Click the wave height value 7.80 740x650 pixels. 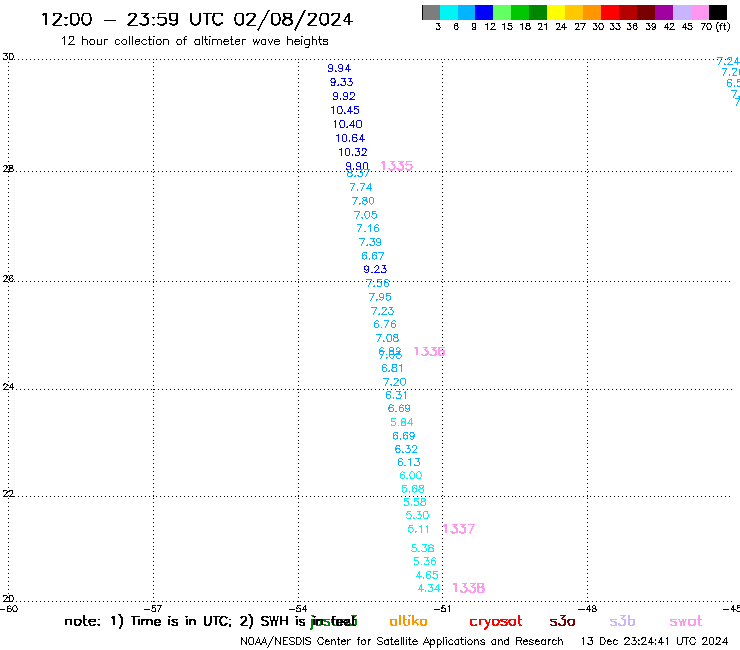click(363, 201)
